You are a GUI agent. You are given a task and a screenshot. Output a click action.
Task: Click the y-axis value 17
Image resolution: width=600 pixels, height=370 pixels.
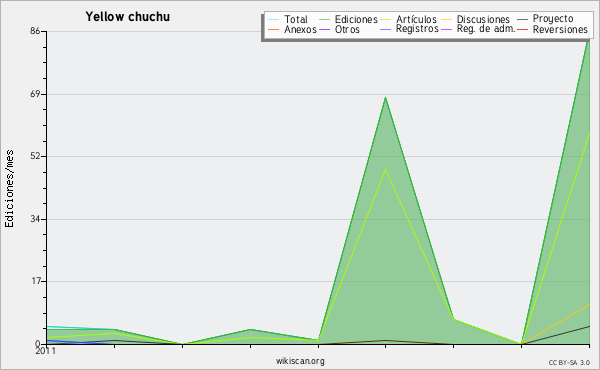tap(35, 281)
